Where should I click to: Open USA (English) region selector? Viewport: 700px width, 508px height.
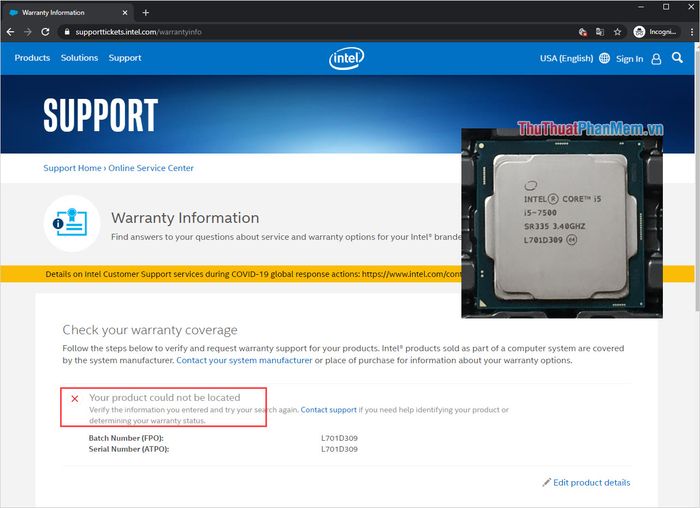[x=567, y=58]
